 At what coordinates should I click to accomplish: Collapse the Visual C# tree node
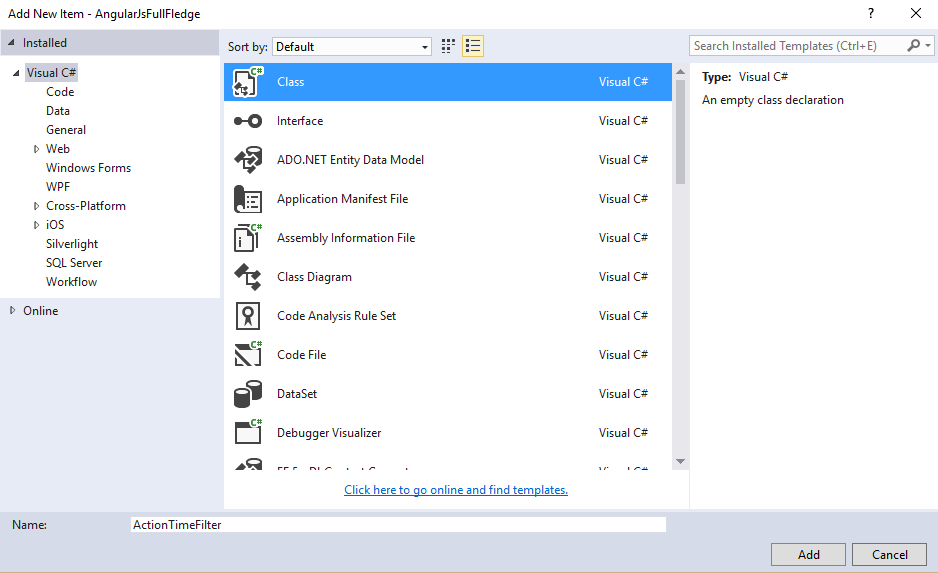[x=16, y=73]
